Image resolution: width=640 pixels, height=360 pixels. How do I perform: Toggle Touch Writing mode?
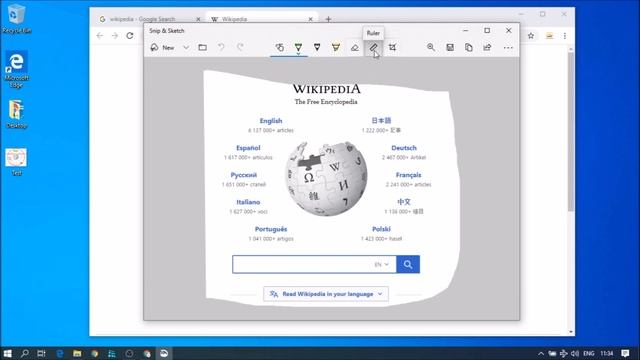point(280,47)
